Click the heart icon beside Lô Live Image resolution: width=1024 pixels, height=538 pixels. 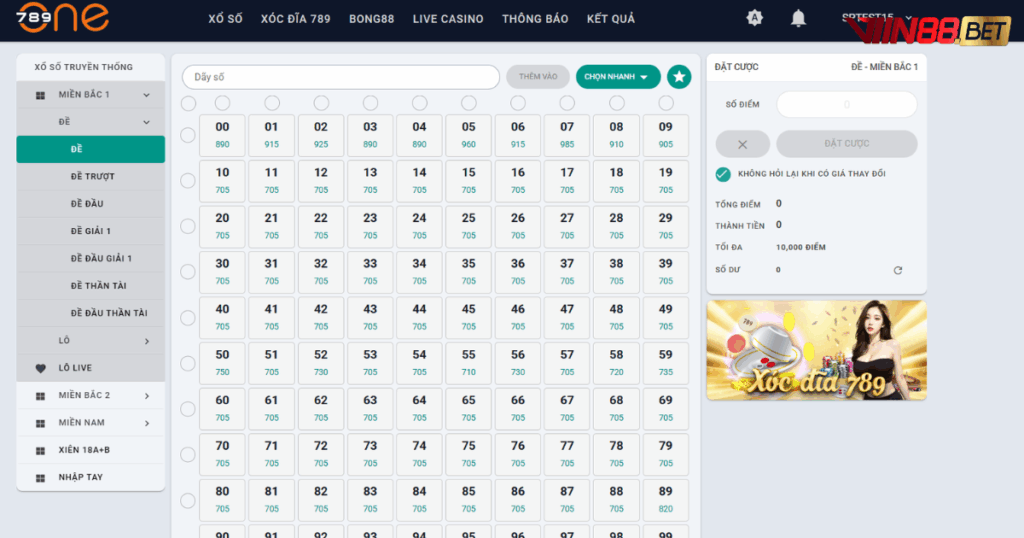tap(40, 368)
